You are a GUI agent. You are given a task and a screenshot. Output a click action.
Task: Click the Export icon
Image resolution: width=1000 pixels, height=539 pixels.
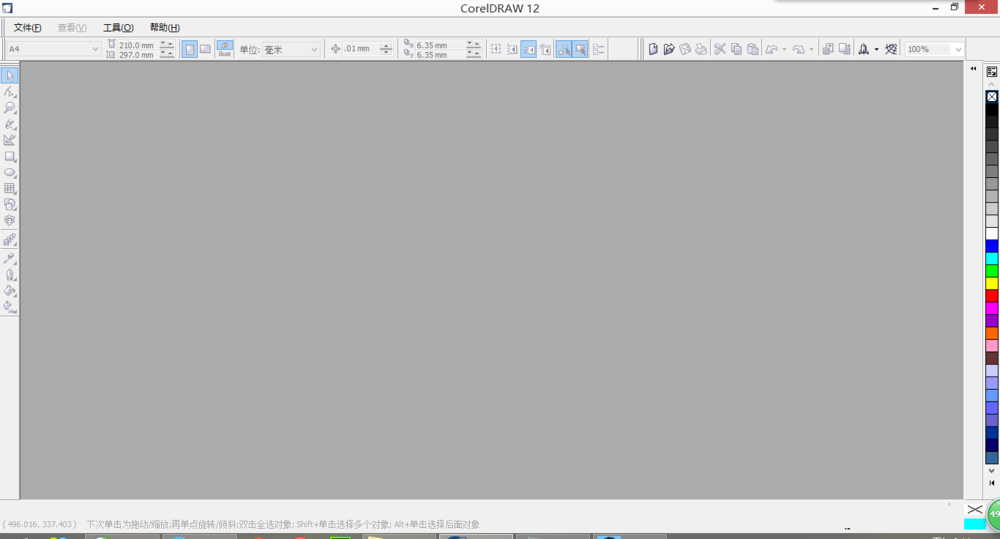point(844,49)
